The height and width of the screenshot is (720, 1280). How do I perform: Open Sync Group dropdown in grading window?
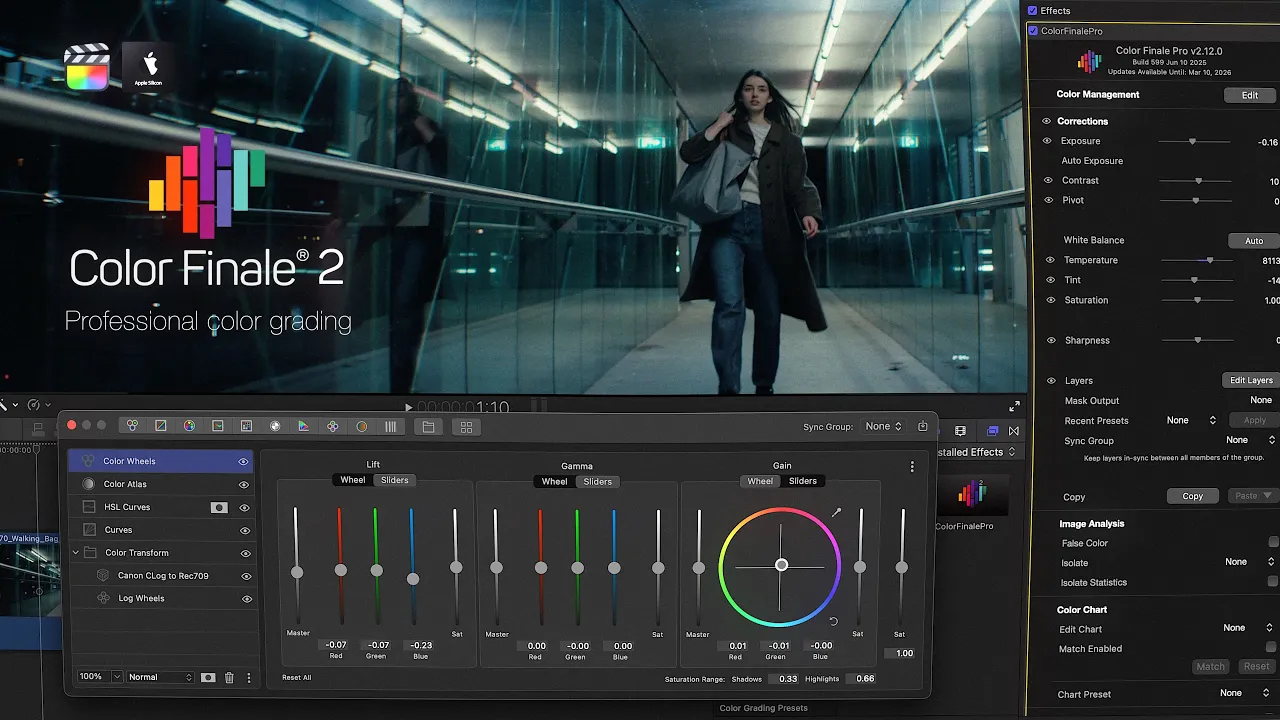pos(883,426)
